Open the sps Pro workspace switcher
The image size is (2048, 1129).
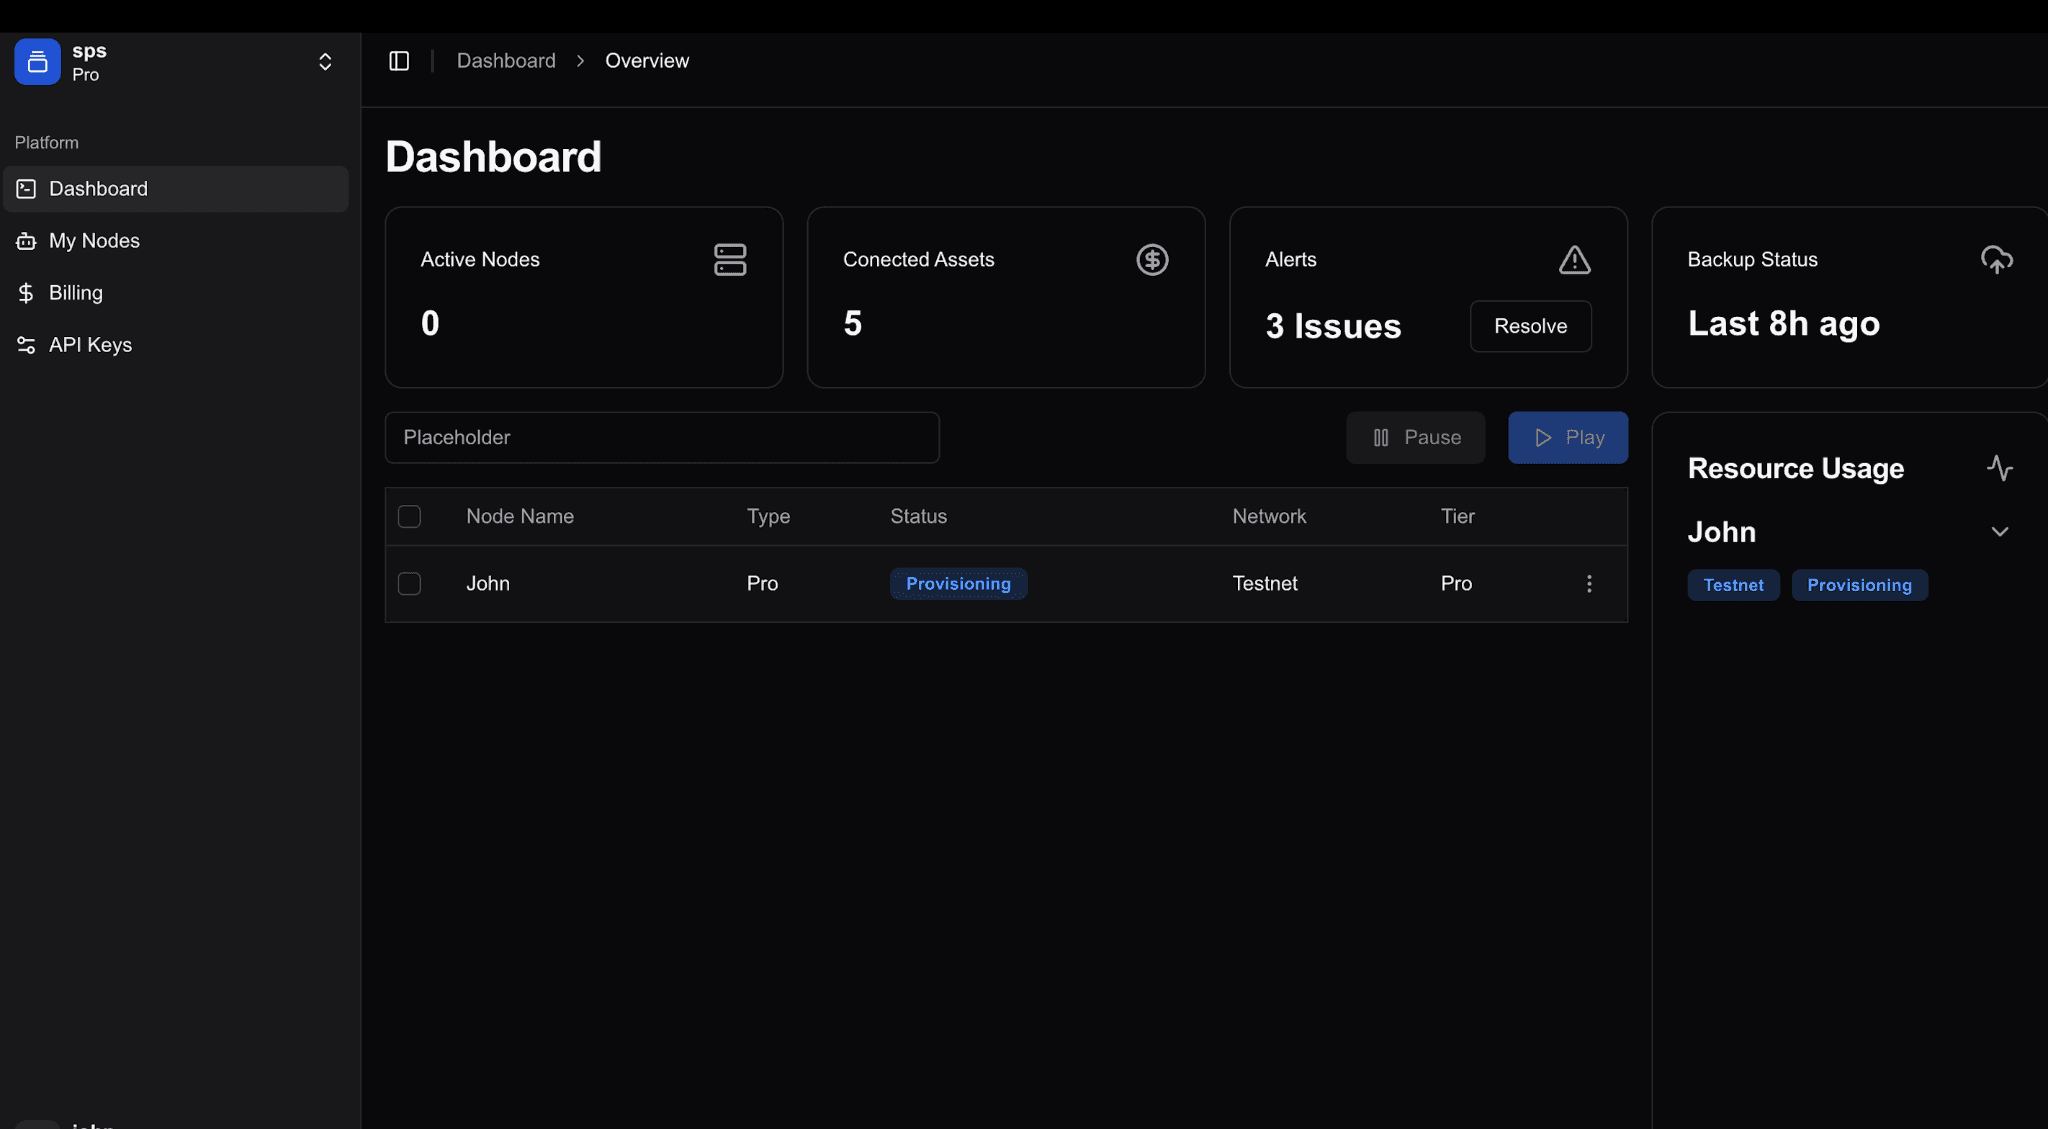pyautogui.click(x=325, y=62)
